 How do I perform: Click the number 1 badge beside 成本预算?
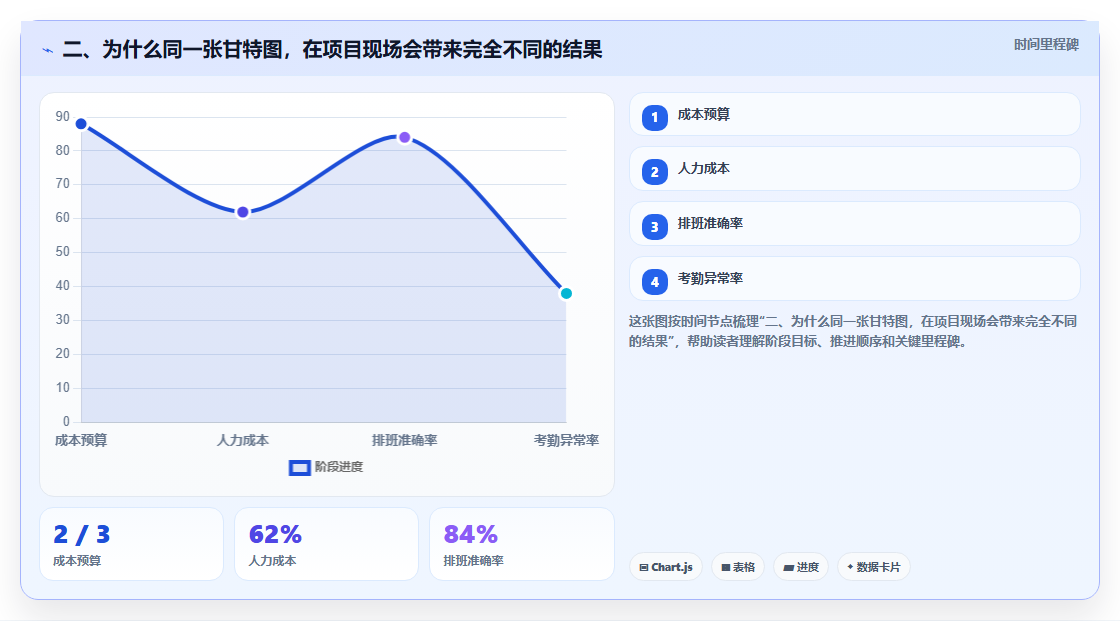point(654,117)
